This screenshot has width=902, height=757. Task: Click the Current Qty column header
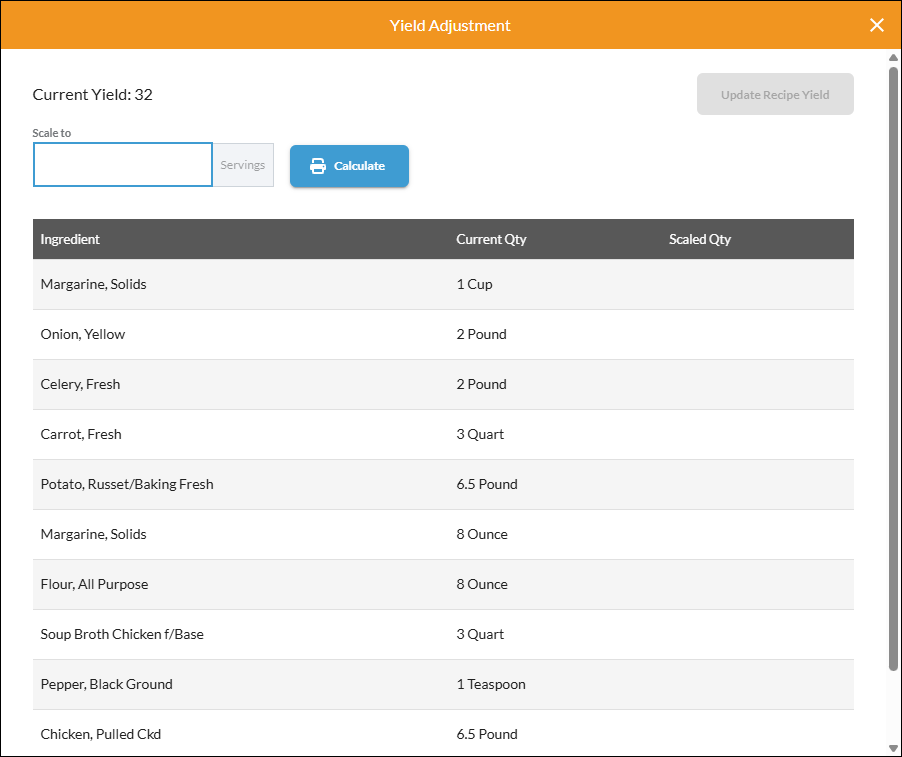click(x=491, y=239)
